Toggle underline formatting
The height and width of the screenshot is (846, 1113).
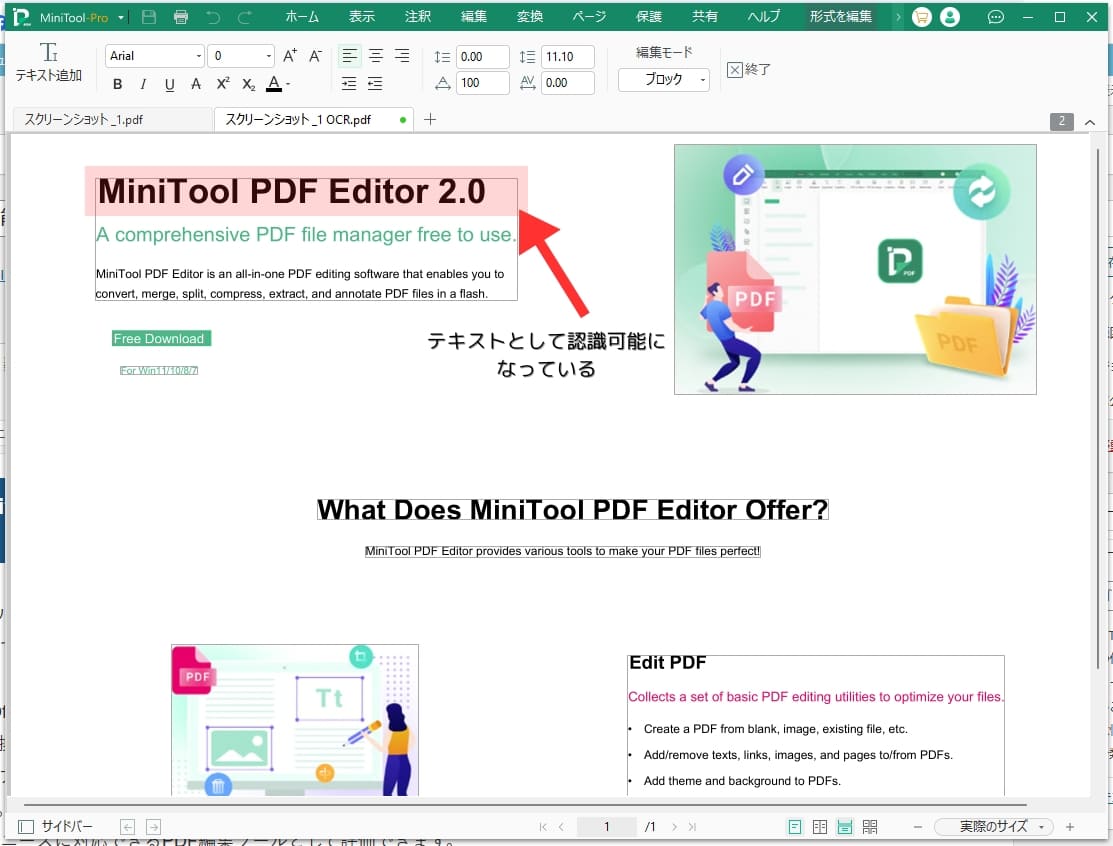170,84
